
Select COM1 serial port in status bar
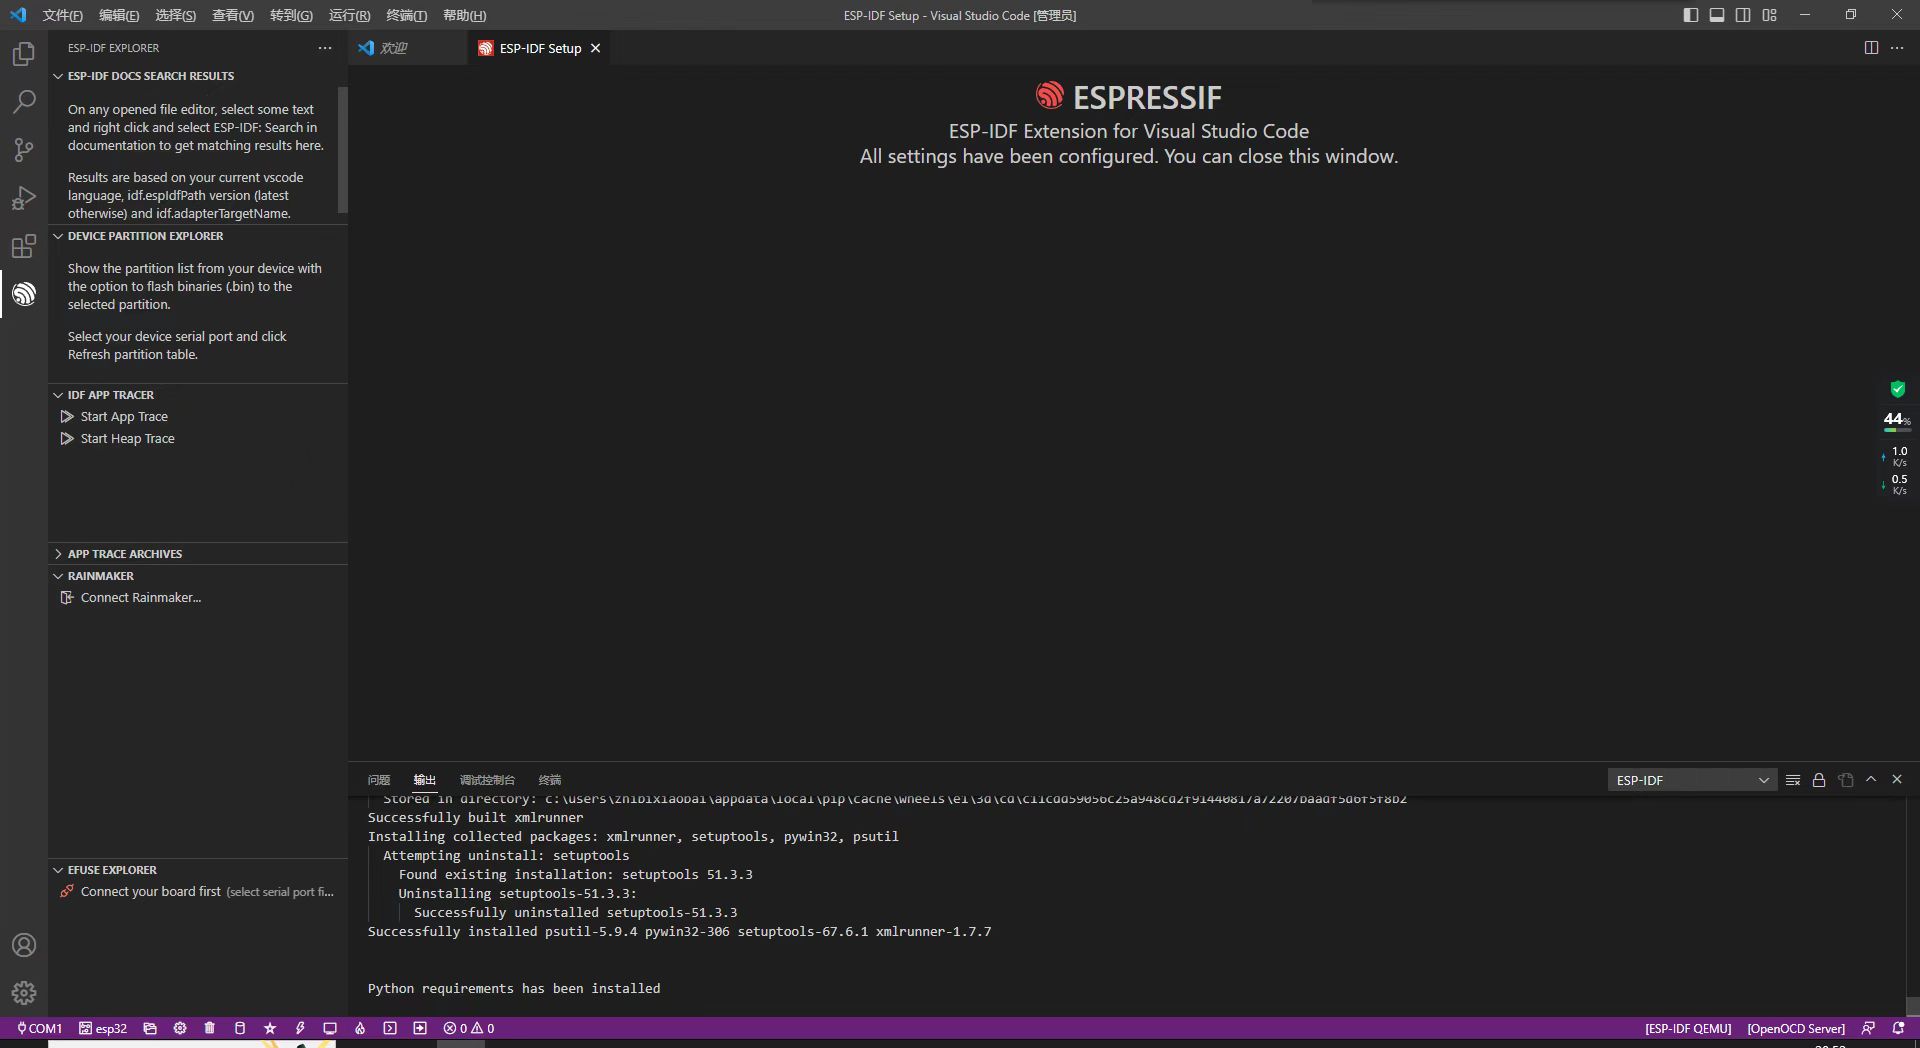coord(39,1028)
